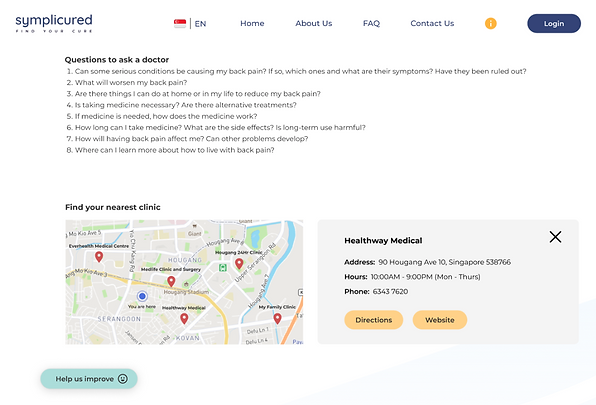Open the Contact Us page
The width and height of the screenshot is (596, 405).
pos(432,24)
